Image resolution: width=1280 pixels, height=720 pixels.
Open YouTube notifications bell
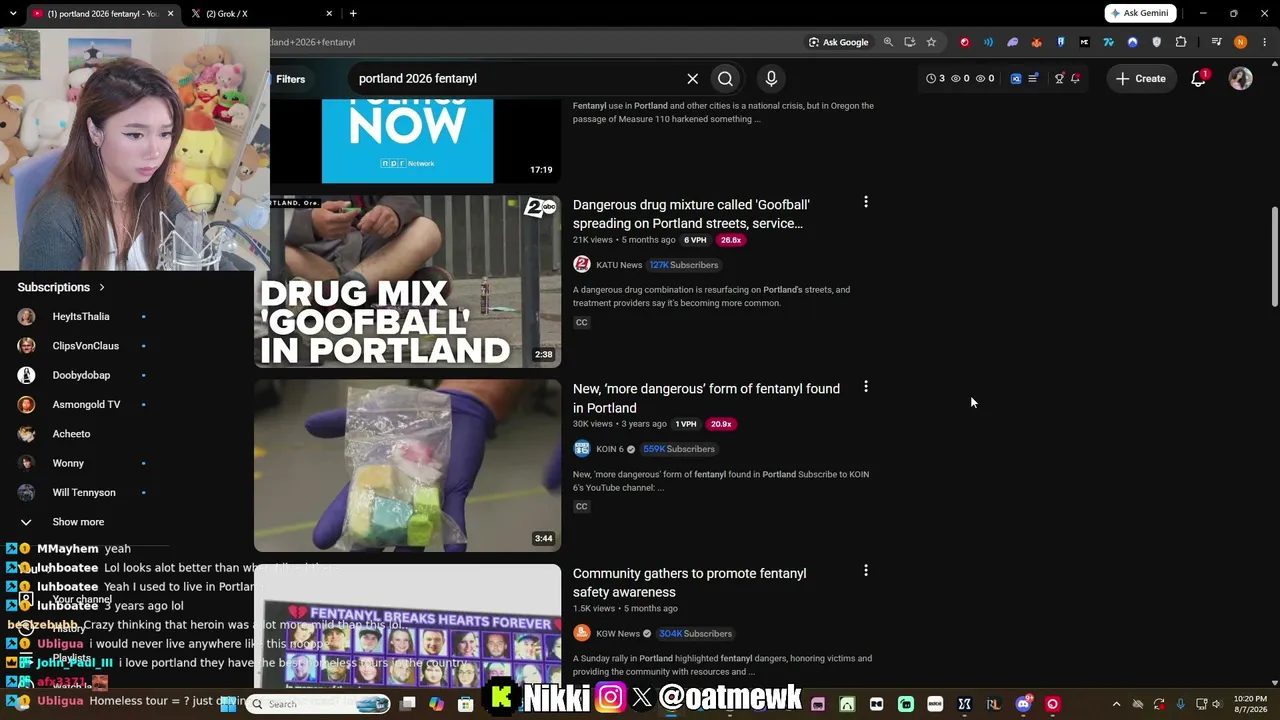point(1199,78)
